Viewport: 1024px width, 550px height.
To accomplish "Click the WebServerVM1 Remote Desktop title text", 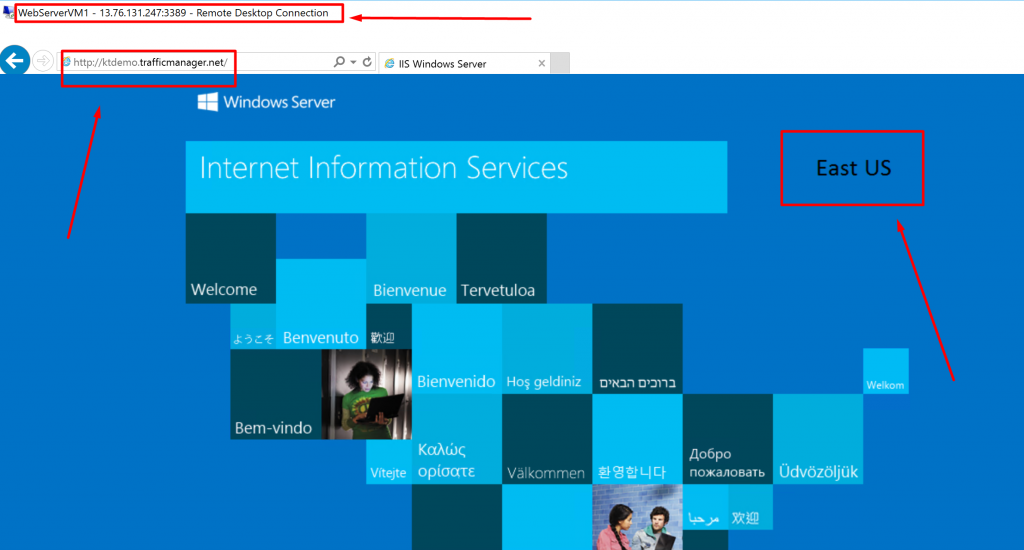I will click(x=173, y=12).
